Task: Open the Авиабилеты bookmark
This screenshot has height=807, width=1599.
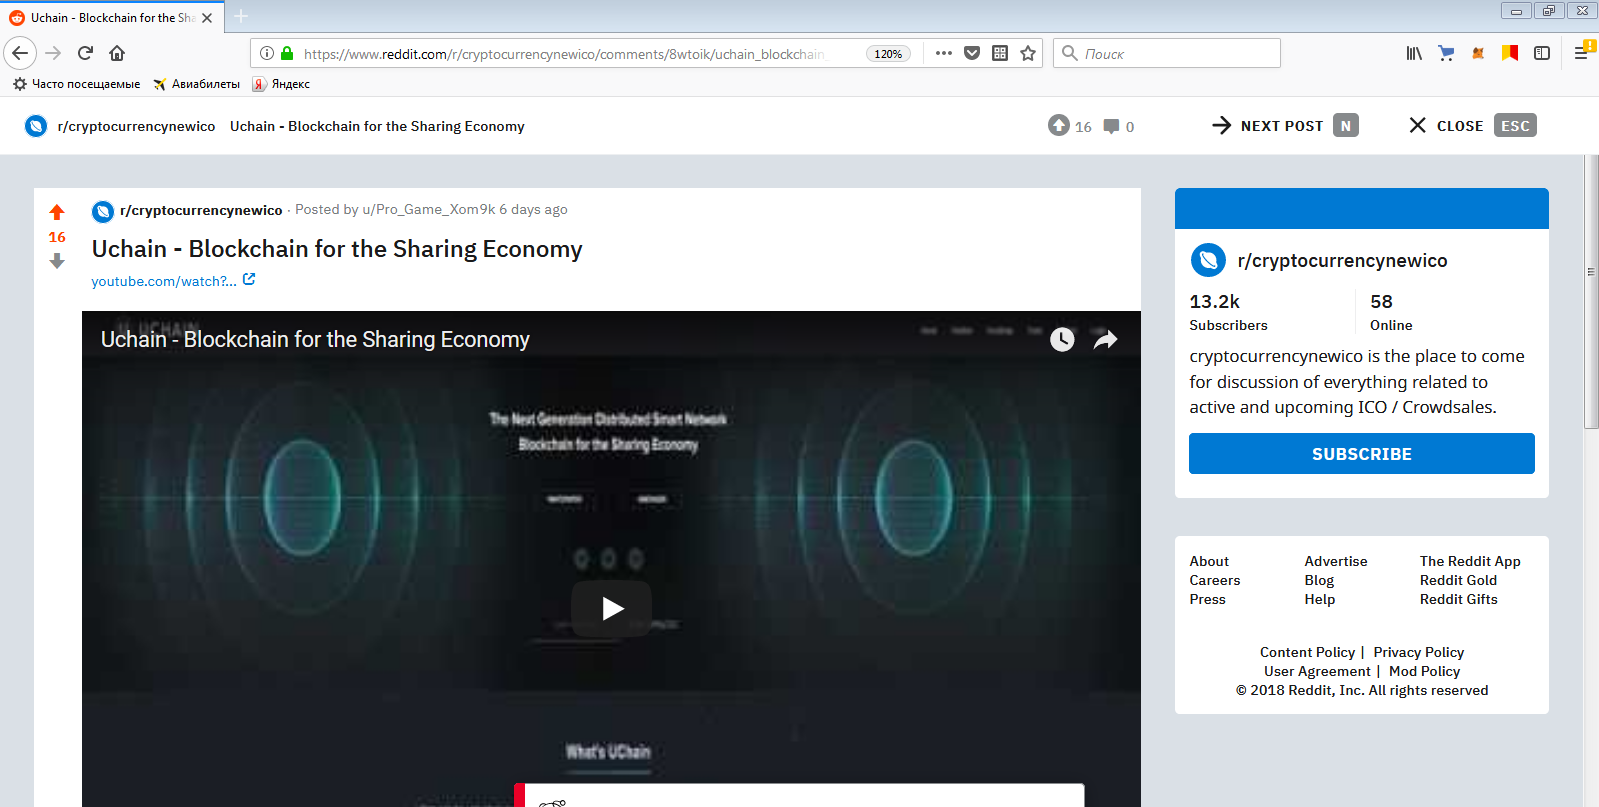Action: coord(196,84)
